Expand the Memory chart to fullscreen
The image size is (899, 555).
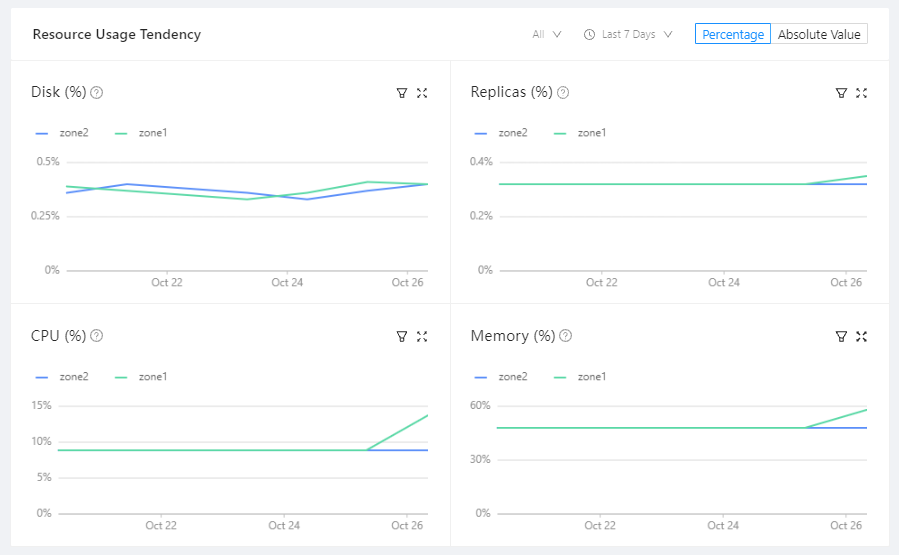[861, 337]
